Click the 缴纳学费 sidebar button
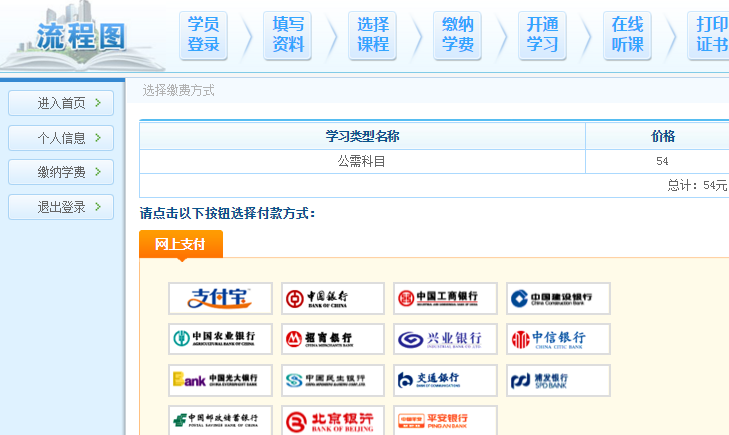This screenshot has width=729, height=435. pos(61,172)
